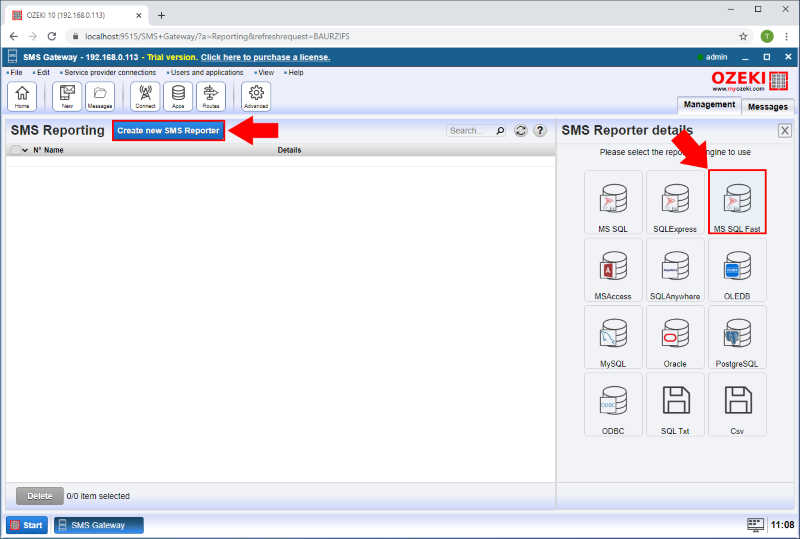Image resolution: width=800 pixels, height=539 pixels.
Task: Reload the browser page
Action: coord(52,36)
